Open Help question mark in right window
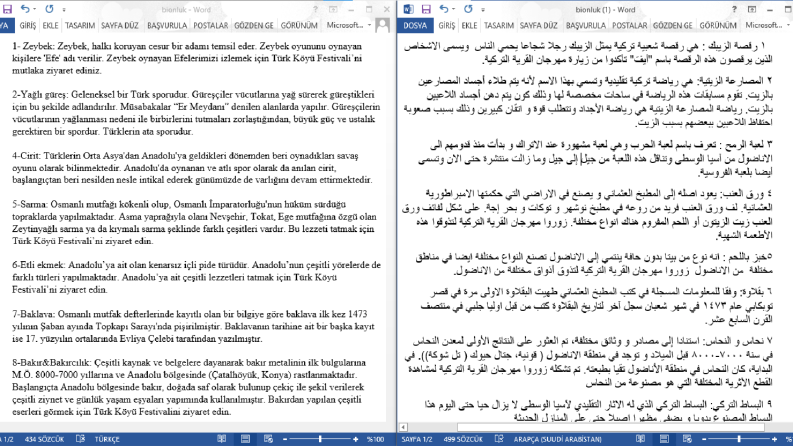 point(734,10)
